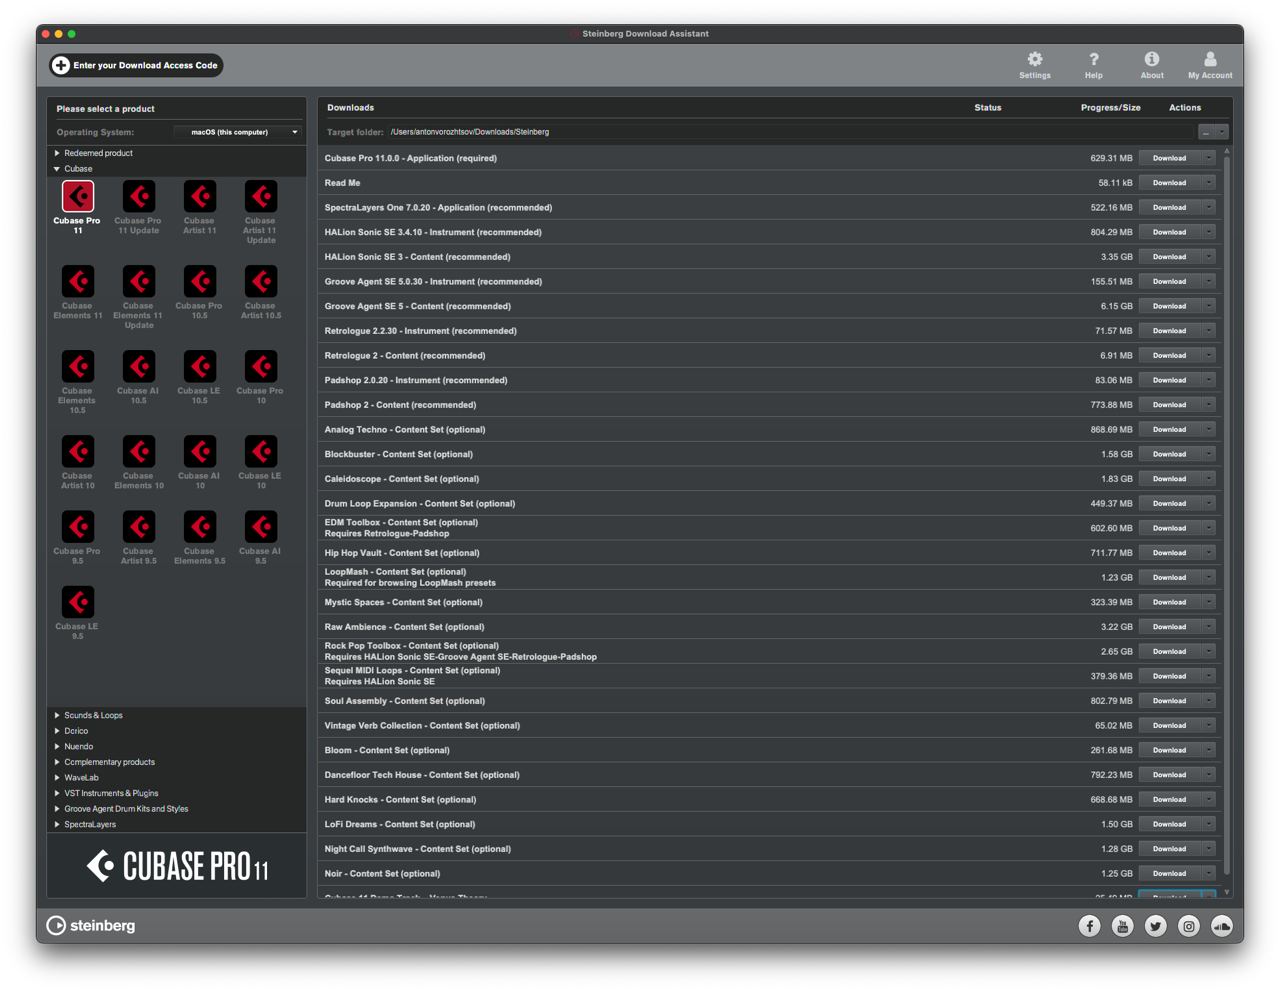Download SpectraLayers One 7.0.20 Application
The width and height of the screenshot is (1280, 991).
(x=1170, y=208)
